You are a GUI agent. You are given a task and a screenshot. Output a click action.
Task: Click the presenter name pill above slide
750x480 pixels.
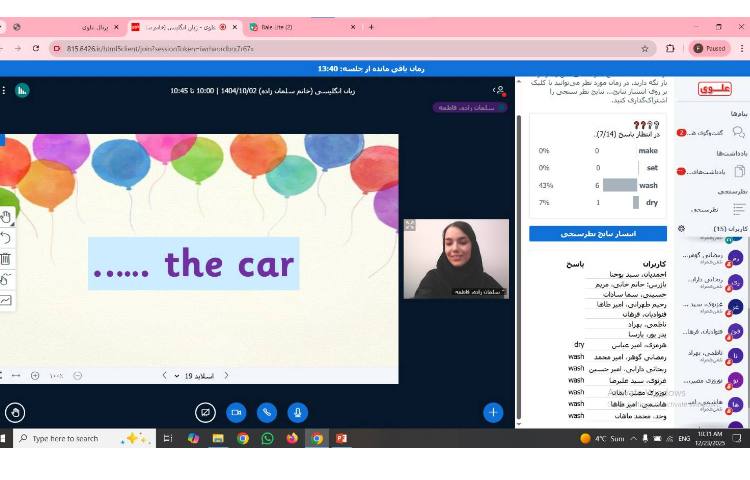pos(470,108)
